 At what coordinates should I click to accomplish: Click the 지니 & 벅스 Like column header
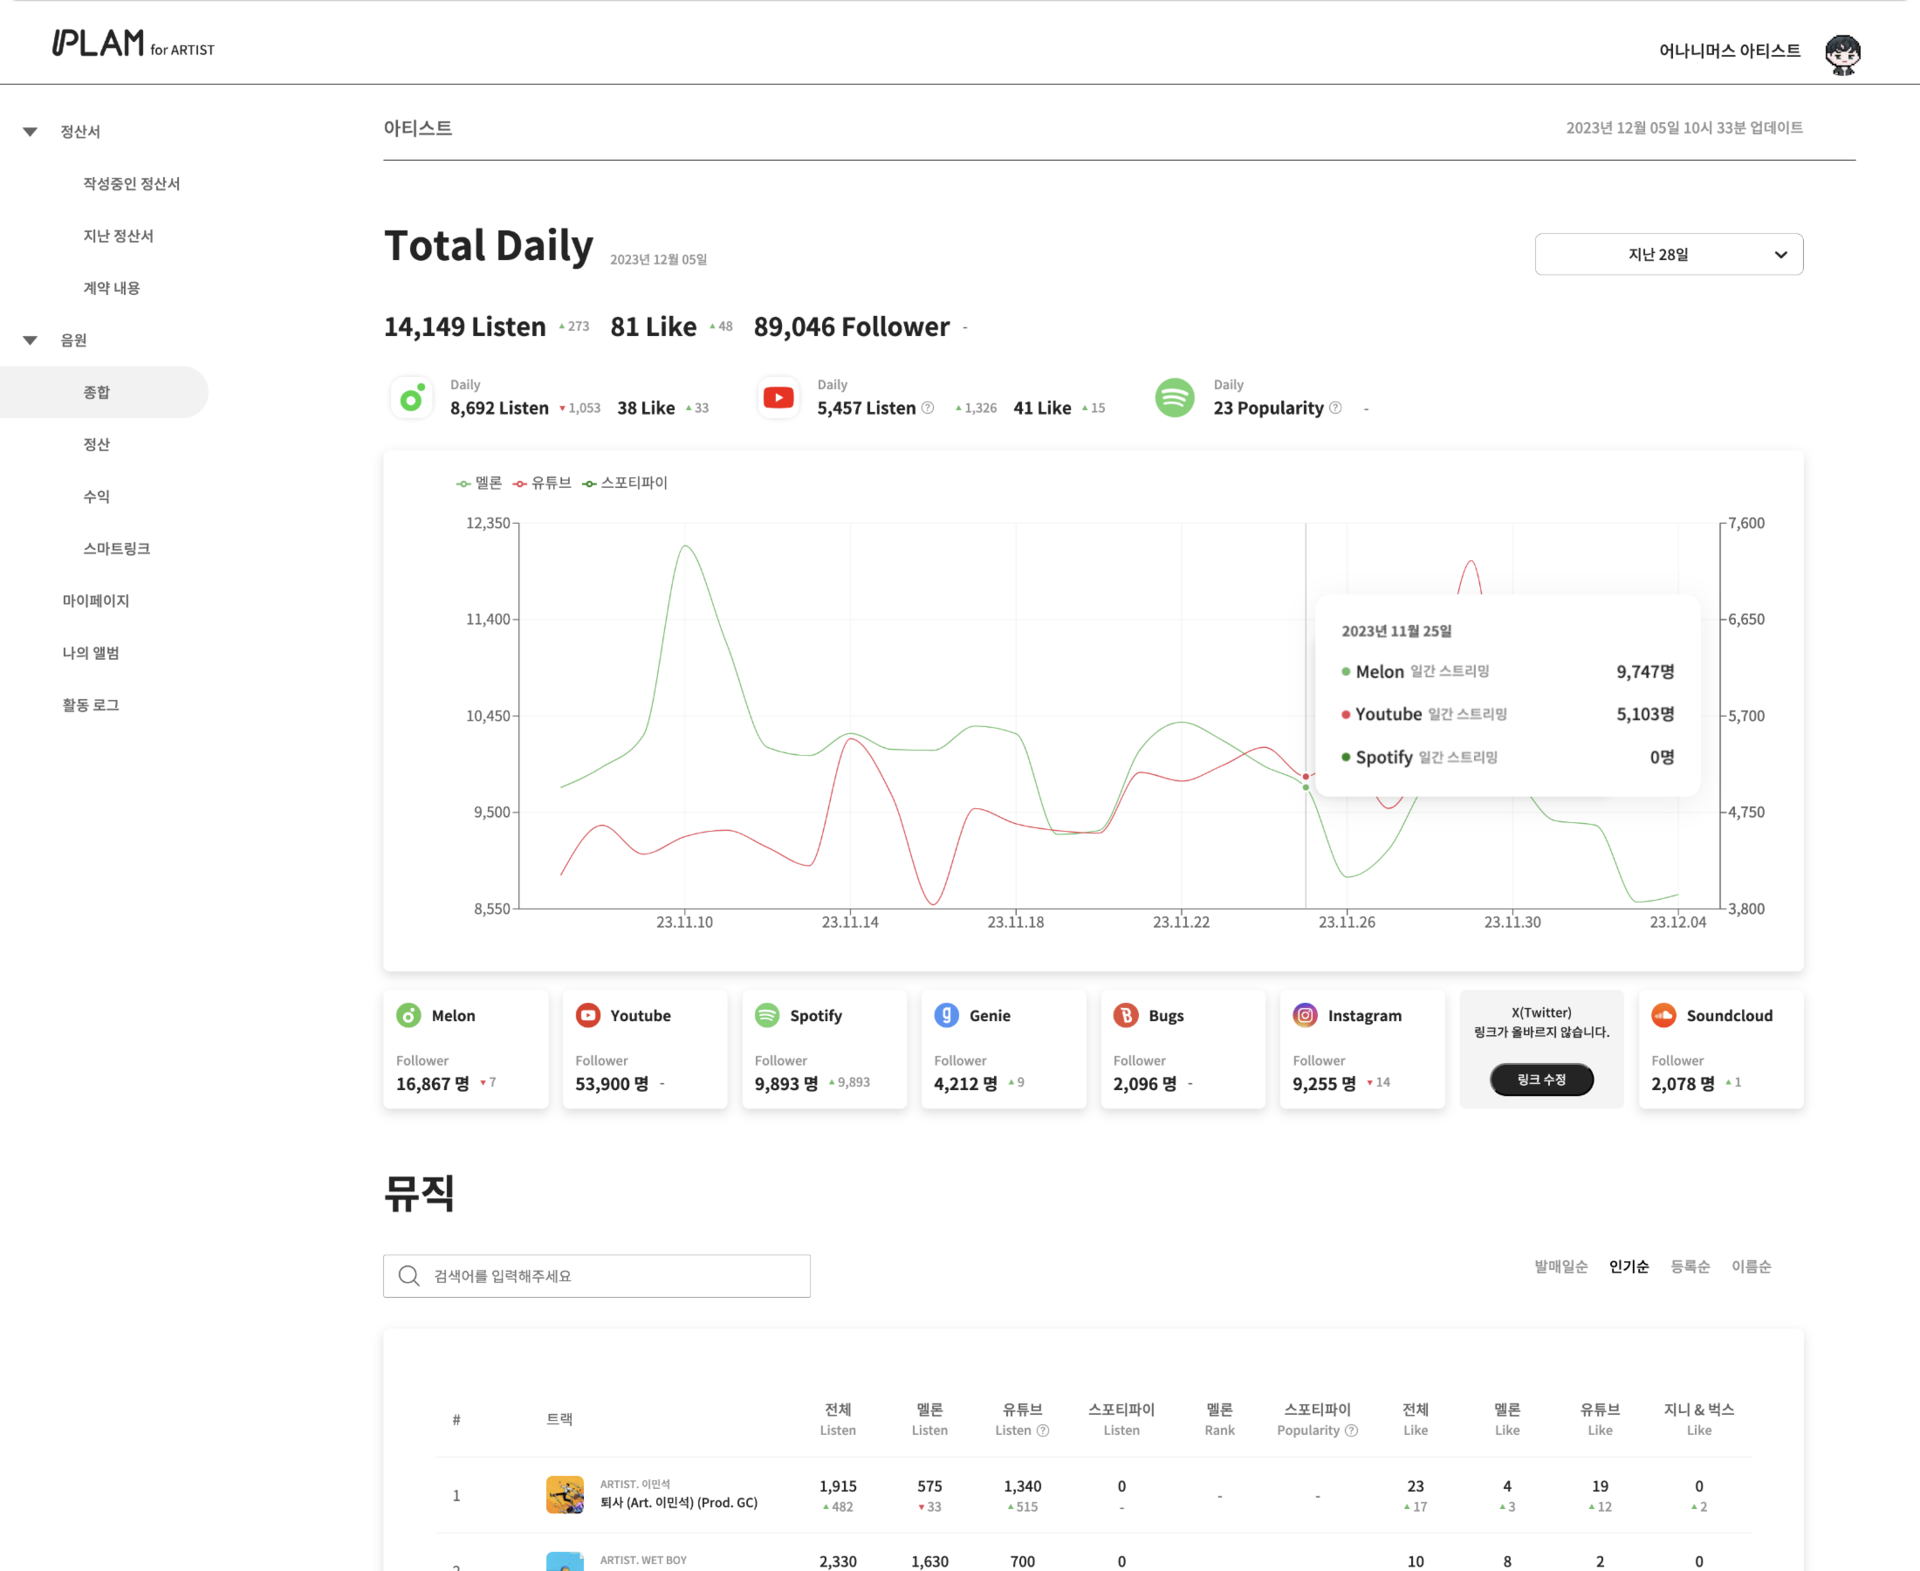[x=1698, y=1420]
